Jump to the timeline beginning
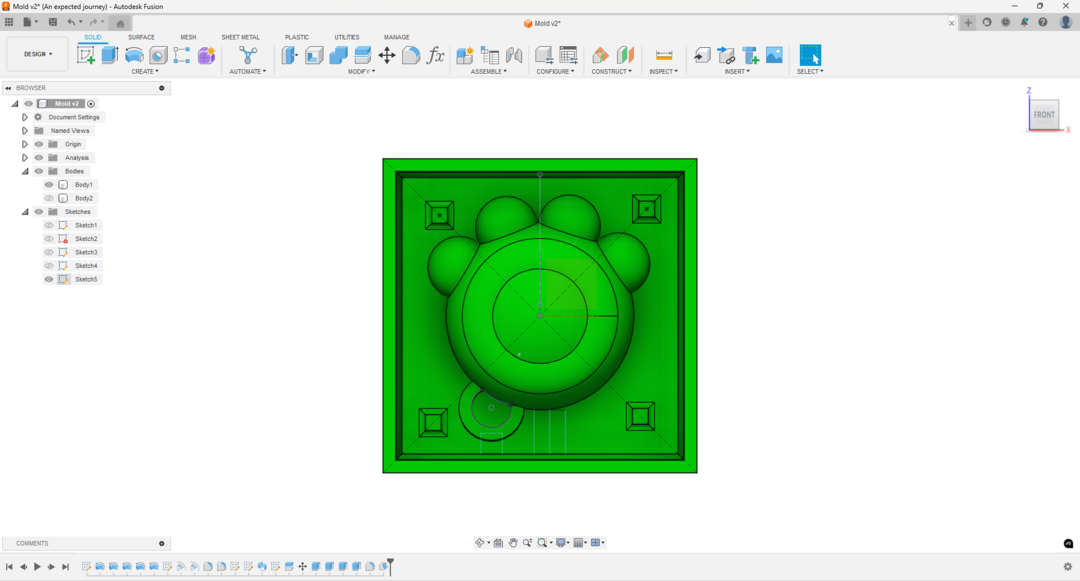The image size is (1080, 581). [9, 567]
